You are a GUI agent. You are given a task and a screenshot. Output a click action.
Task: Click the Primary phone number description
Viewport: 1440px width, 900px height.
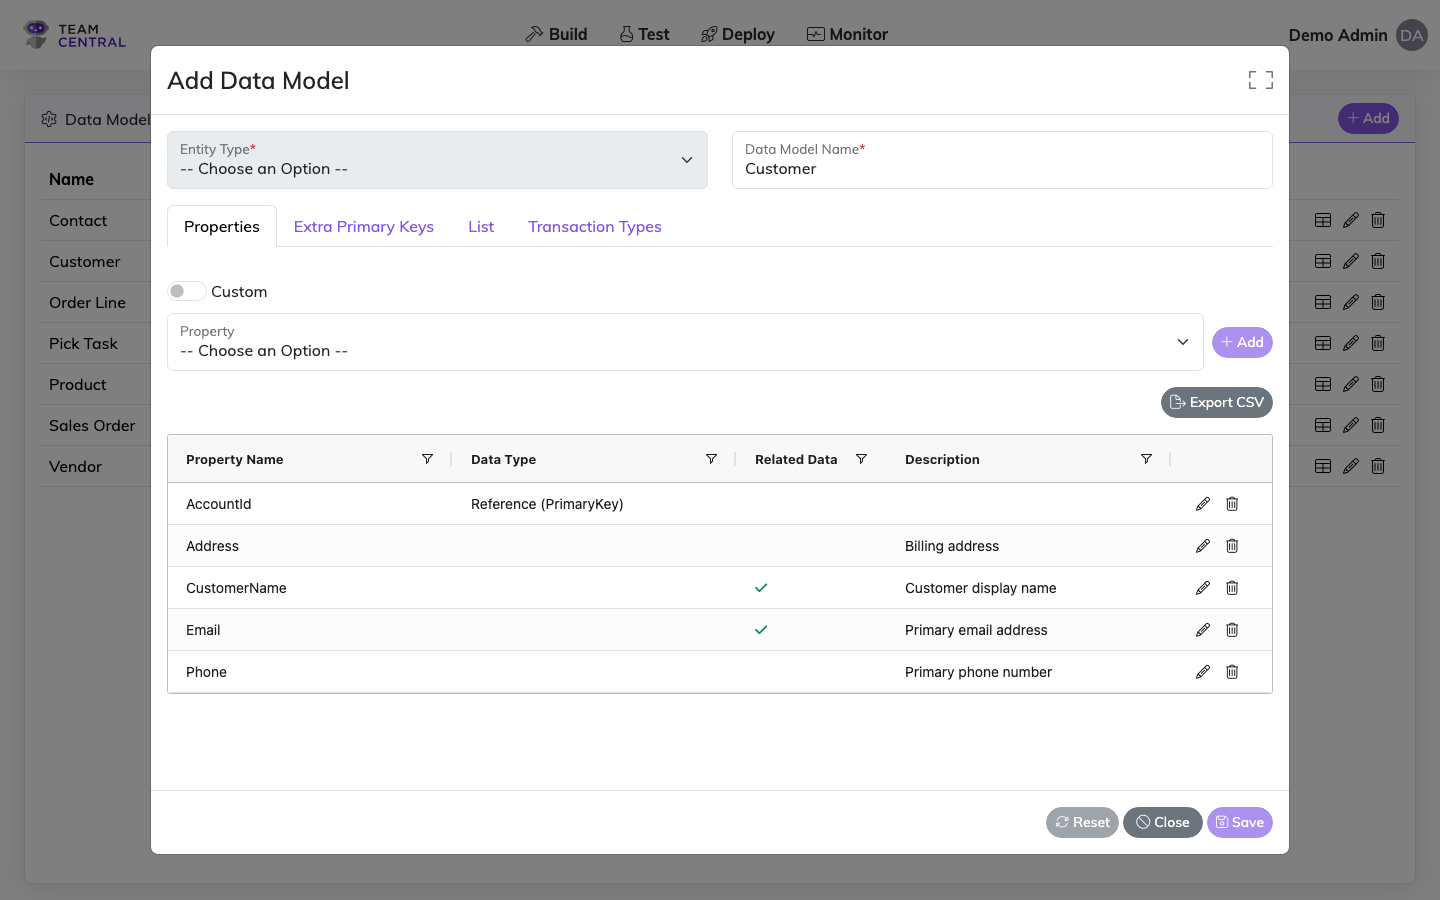tap(978, 672)
